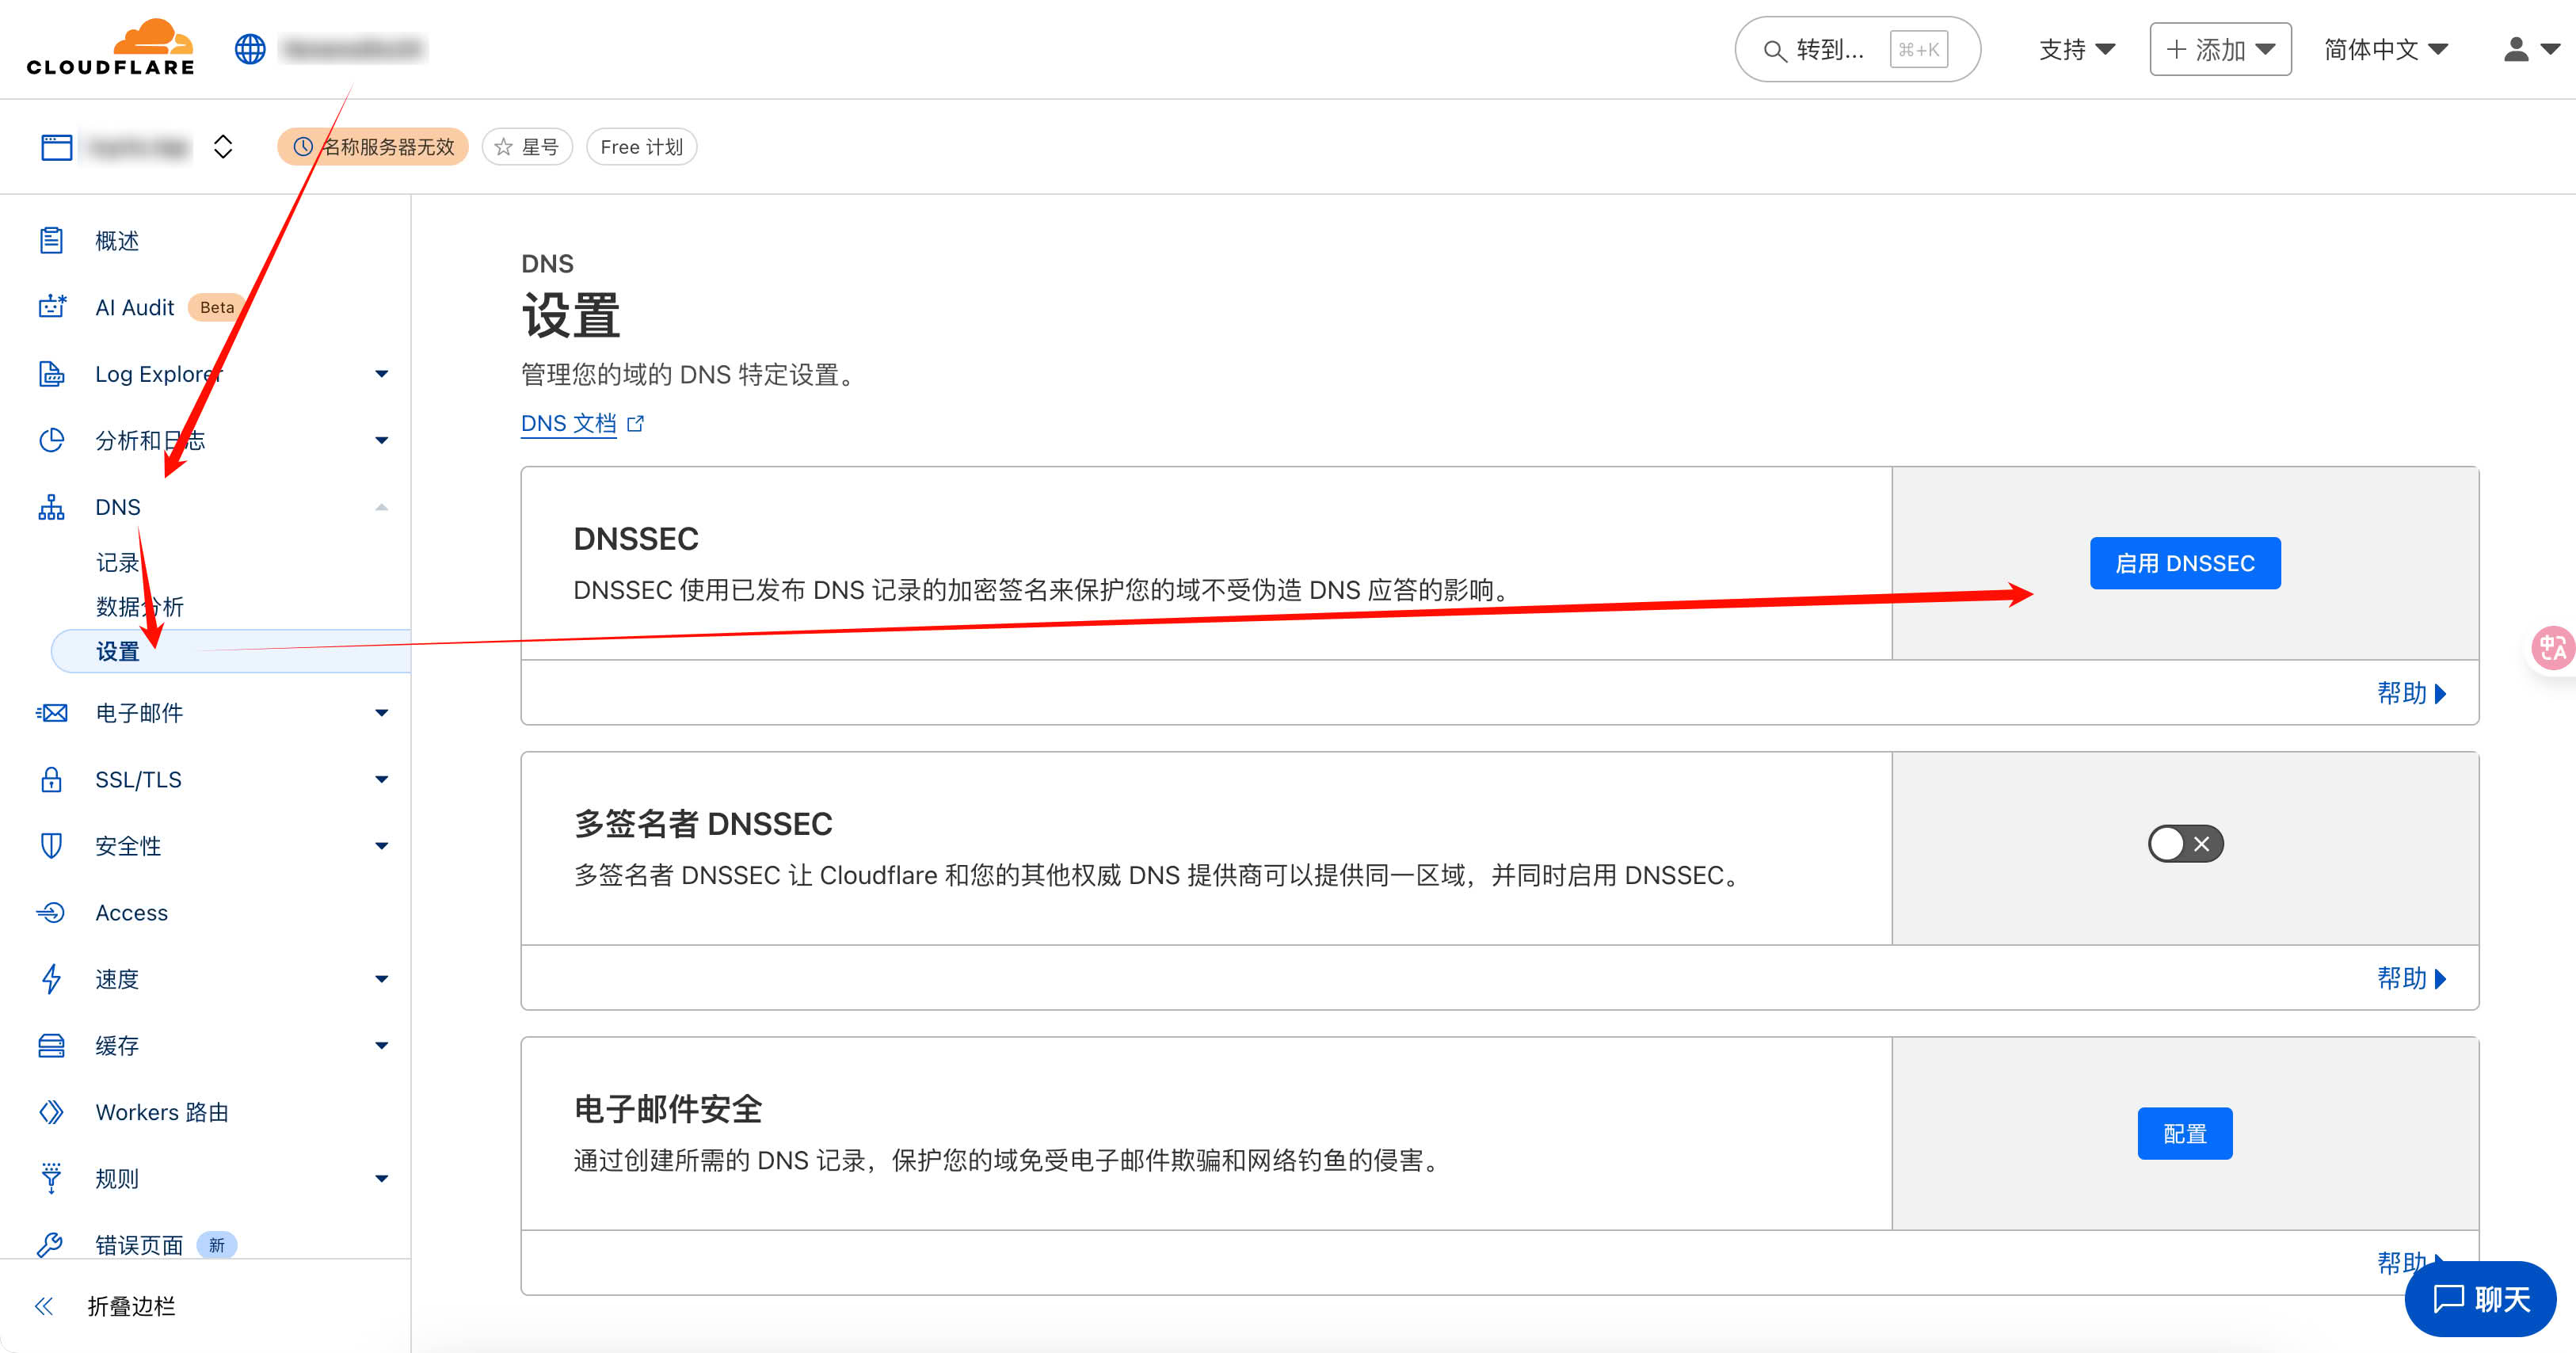Image resolution: width=2576 pixels, height=1353 pixels.
Task: Open the 聊天 chat button
Action: (x=2479, y=1298)
